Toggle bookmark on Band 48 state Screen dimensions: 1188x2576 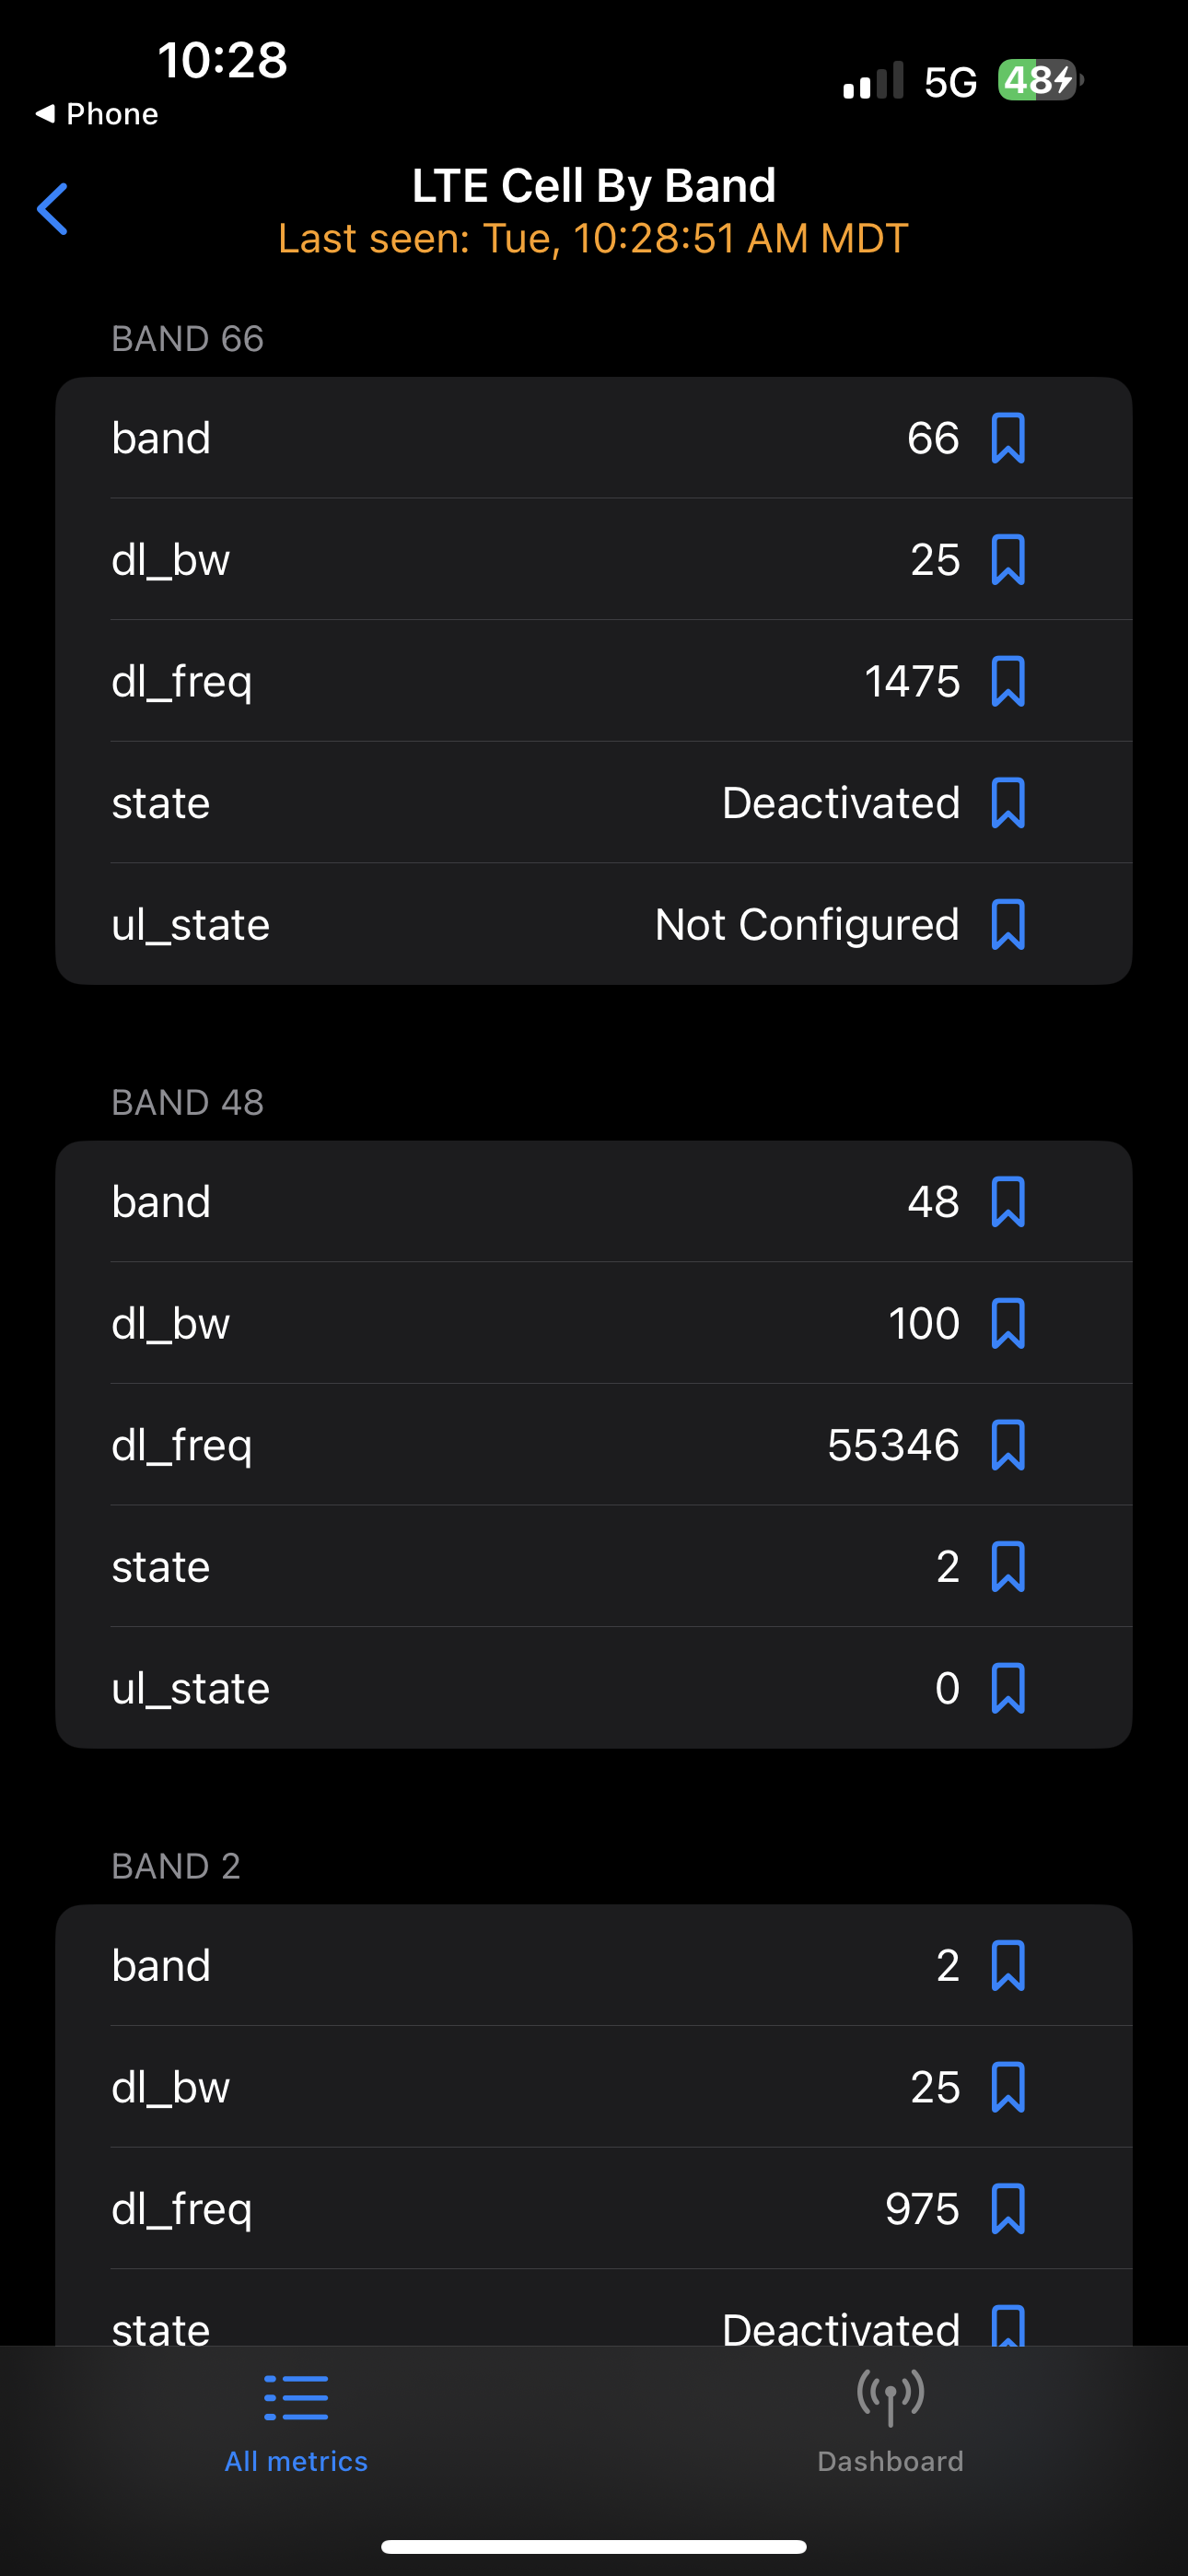click(x=1007, y=1567)
